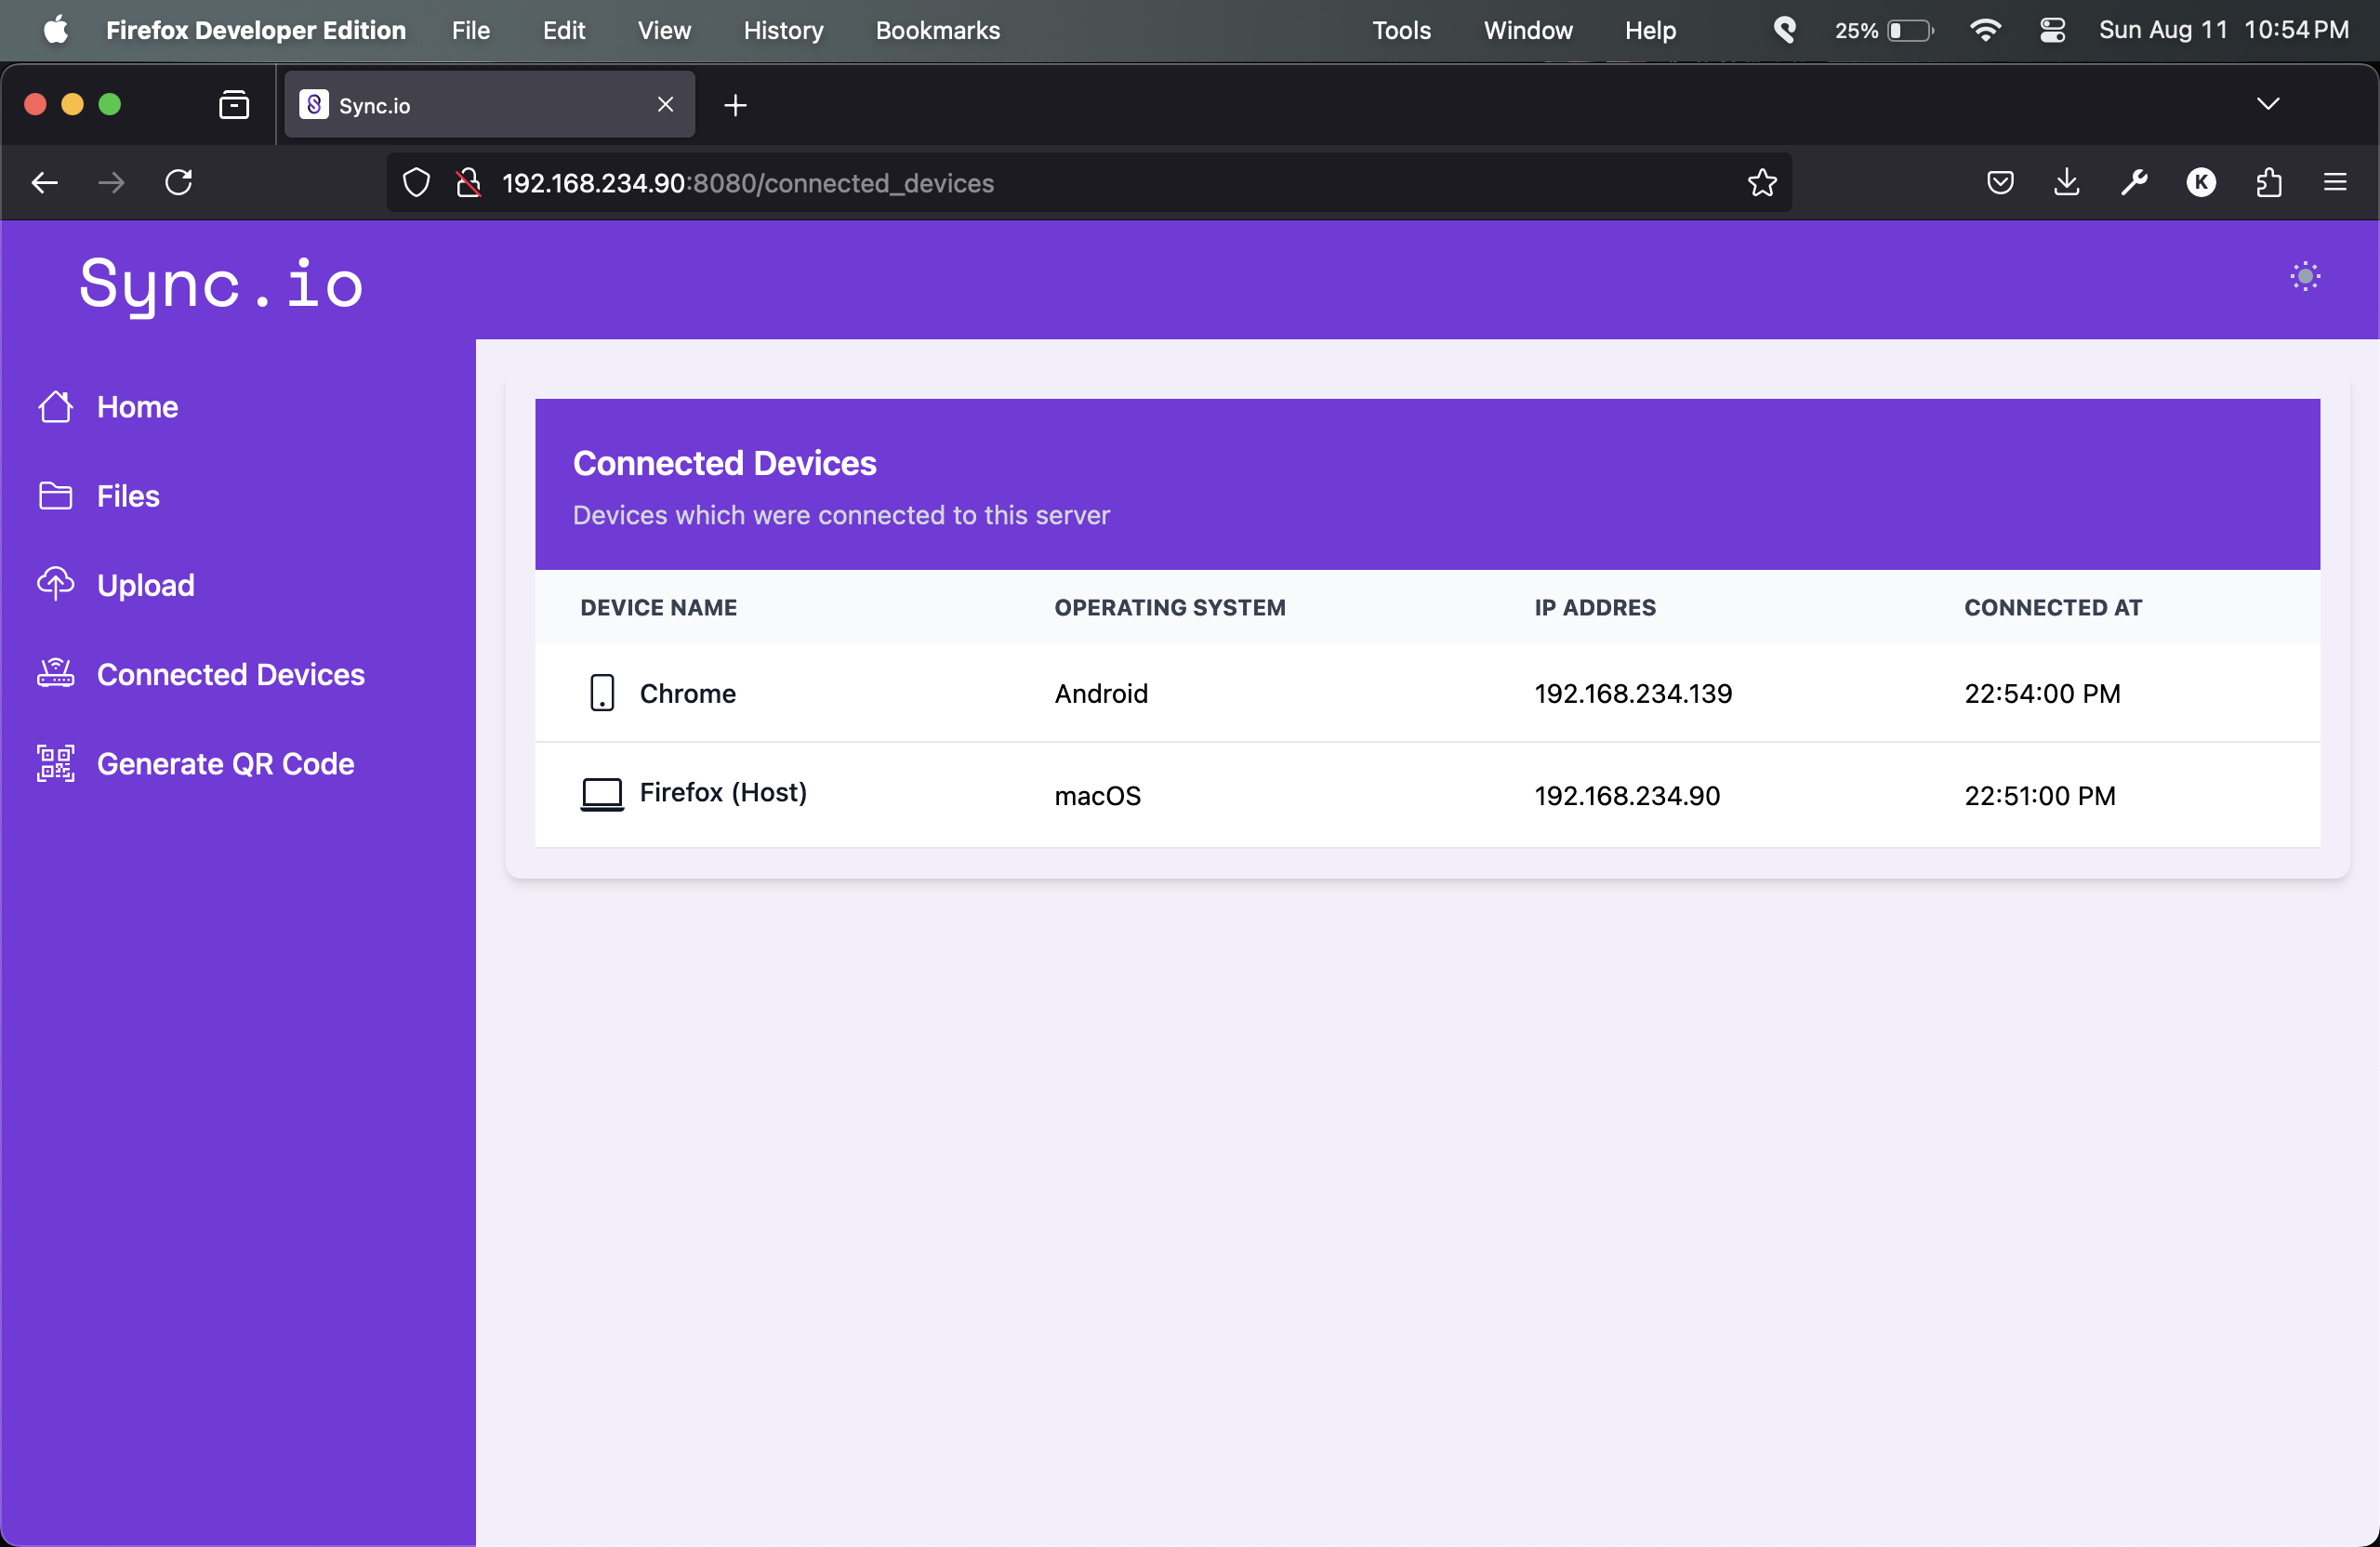Open the File menu
2380x1547 pixels.
pos(470,30)
